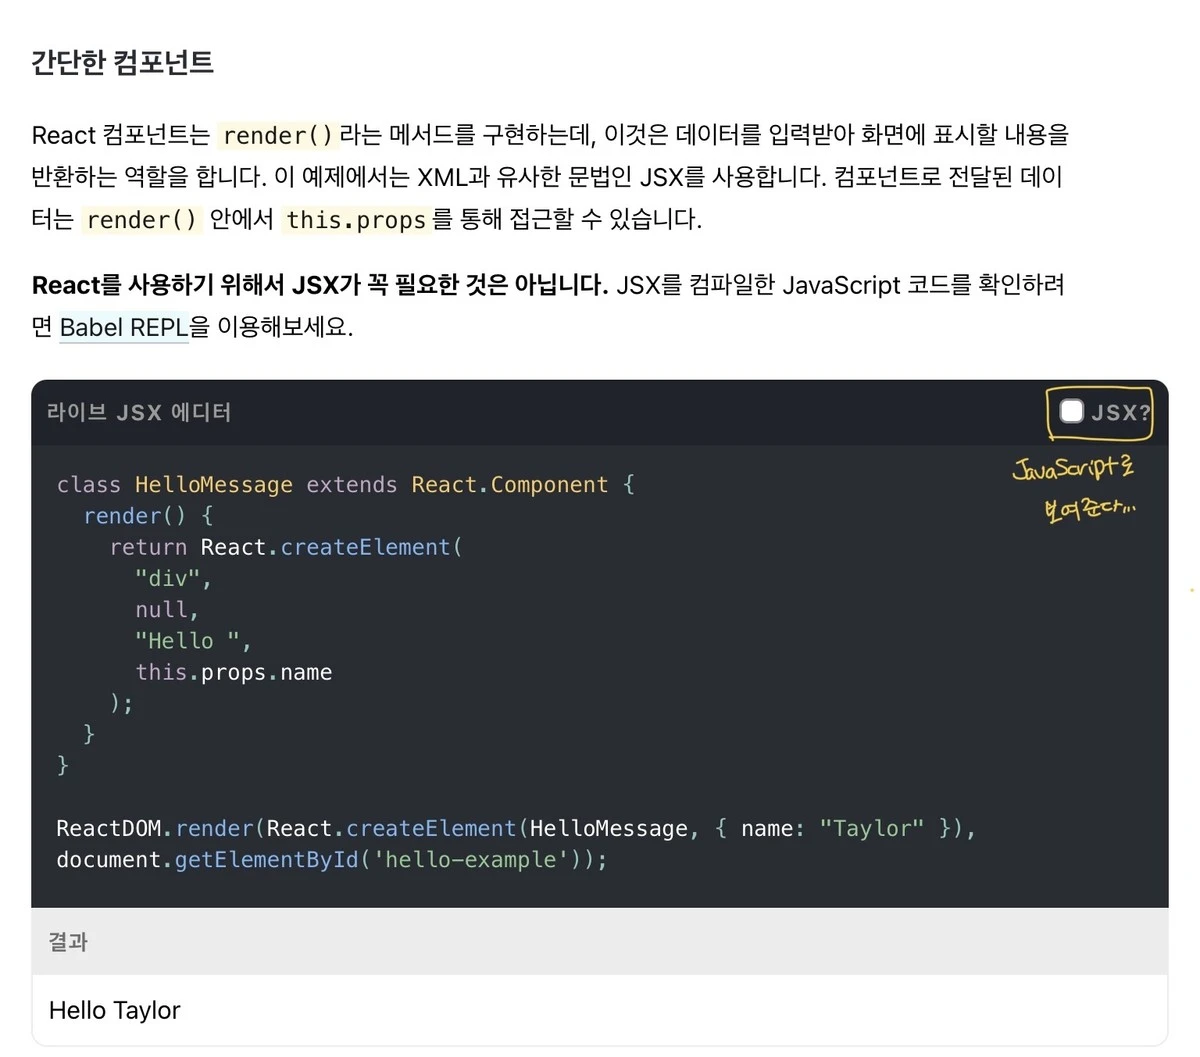Click the 'this.props.name' code line
1200x1057 pixels.
pyautogui.click(x=234, y=672)
